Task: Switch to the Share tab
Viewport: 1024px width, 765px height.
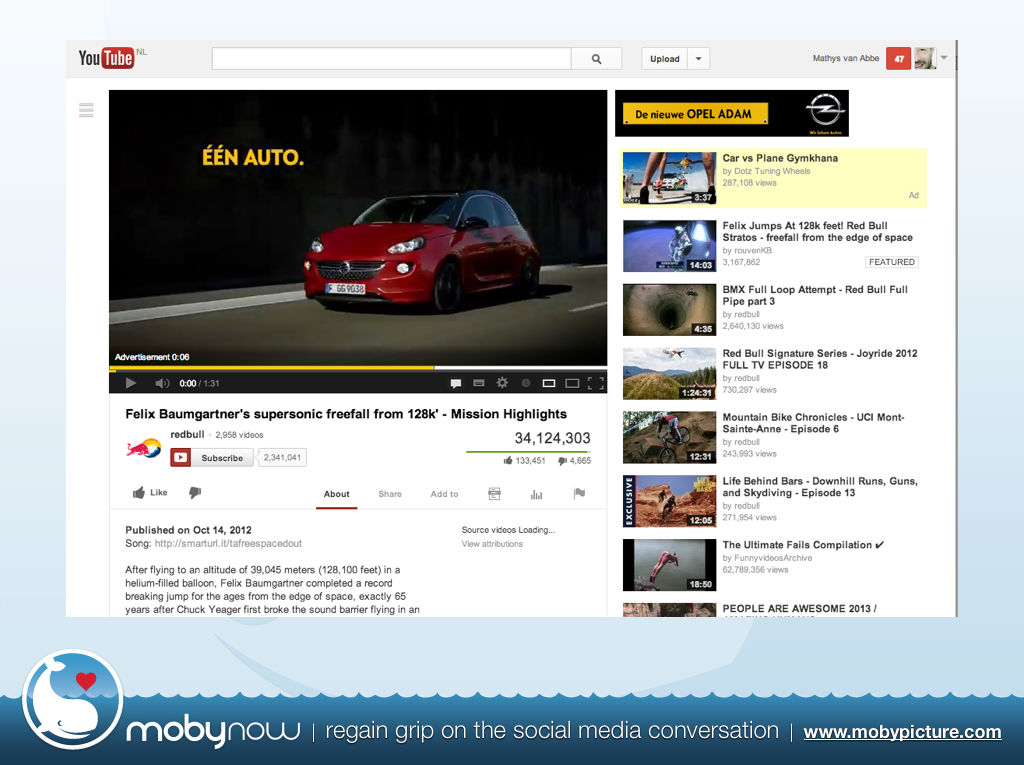Action: pos(390,494)
